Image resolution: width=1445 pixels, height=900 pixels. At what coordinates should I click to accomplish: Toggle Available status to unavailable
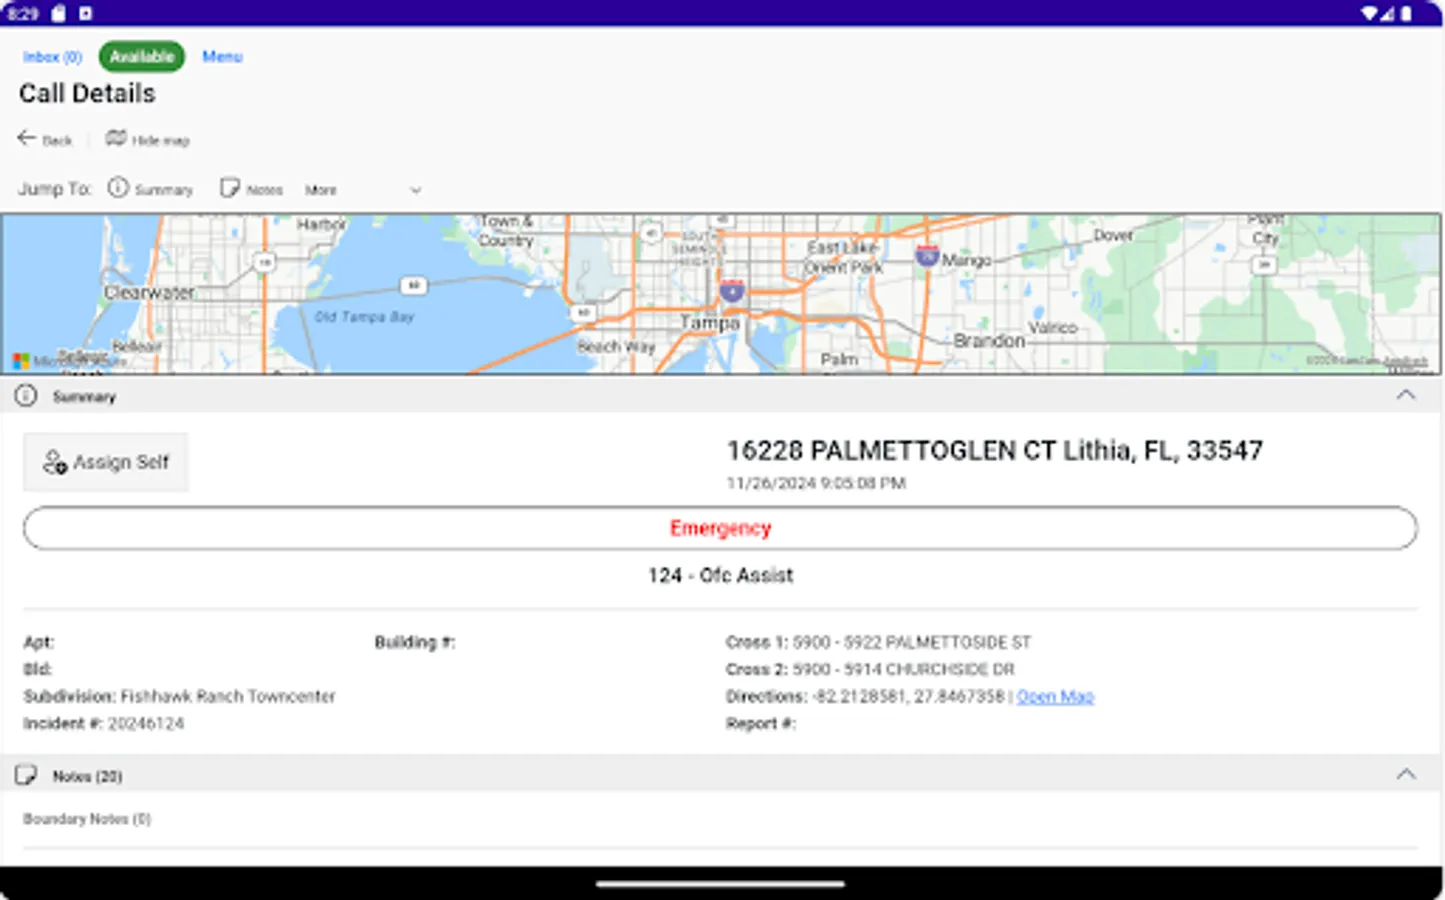click(x=141, y=56)
